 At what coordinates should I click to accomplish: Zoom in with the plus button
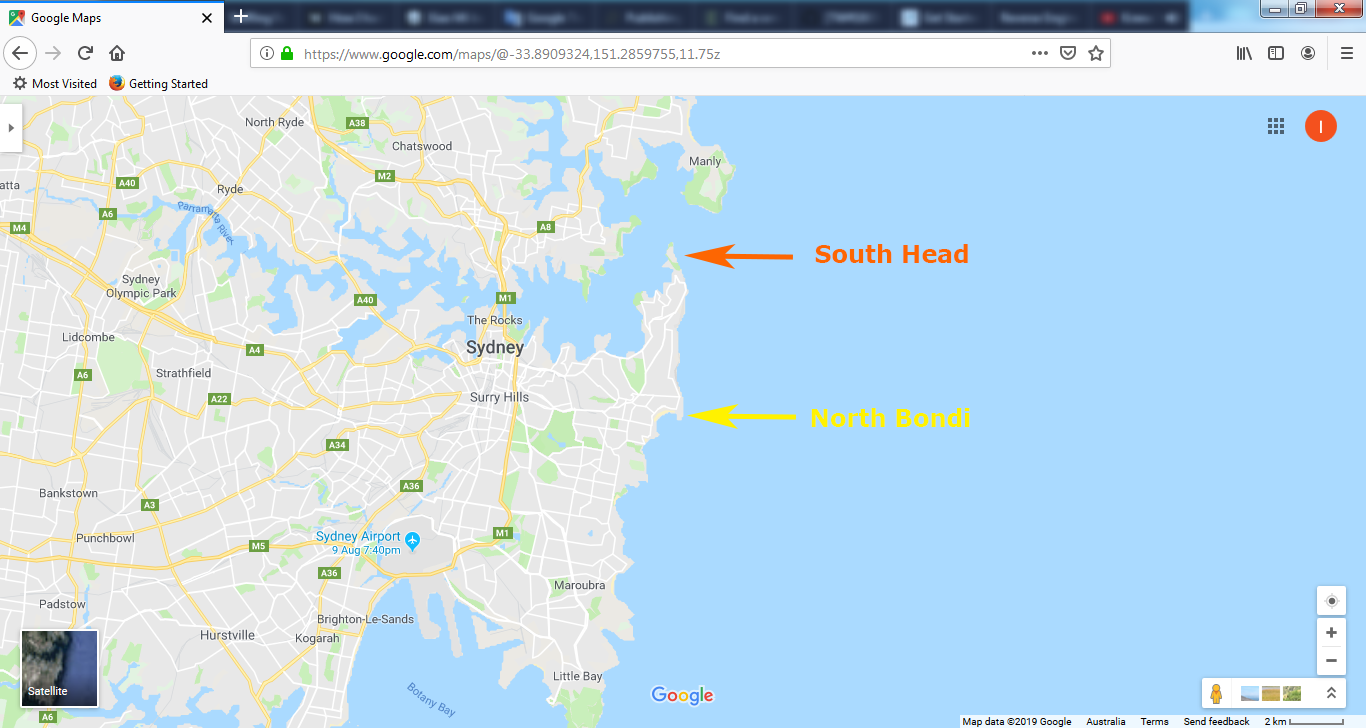(1331, 633)
